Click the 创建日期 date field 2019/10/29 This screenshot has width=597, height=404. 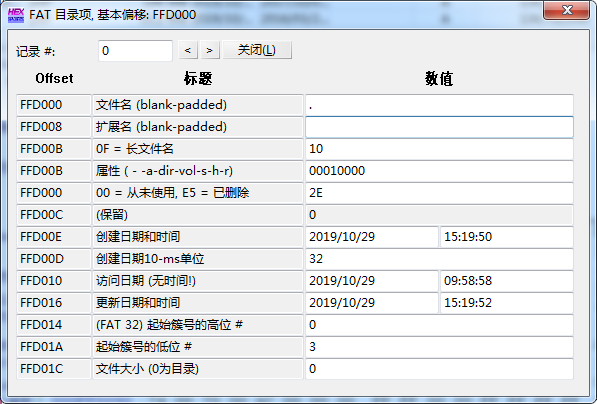(372, 237)
